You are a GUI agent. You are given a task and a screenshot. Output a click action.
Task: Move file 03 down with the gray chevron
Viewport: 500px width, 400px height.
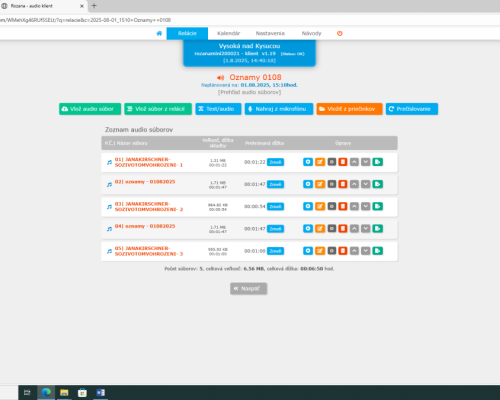click(x=366, y=206)
